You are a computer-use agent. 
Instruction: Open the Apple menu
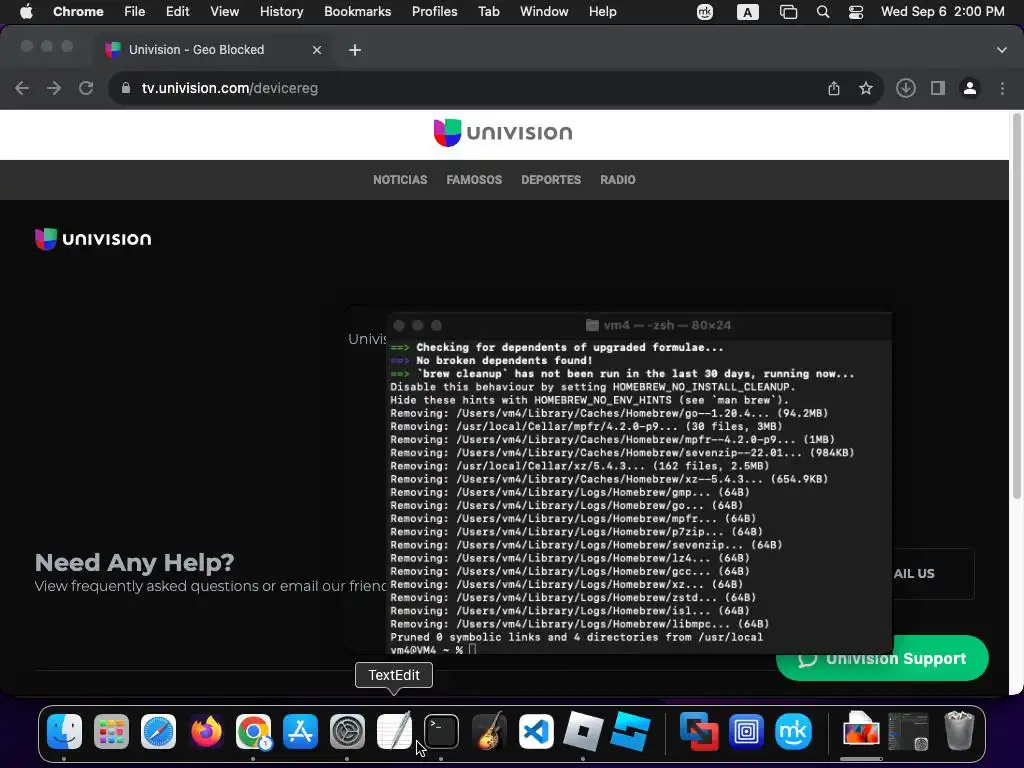click(26, 12)
